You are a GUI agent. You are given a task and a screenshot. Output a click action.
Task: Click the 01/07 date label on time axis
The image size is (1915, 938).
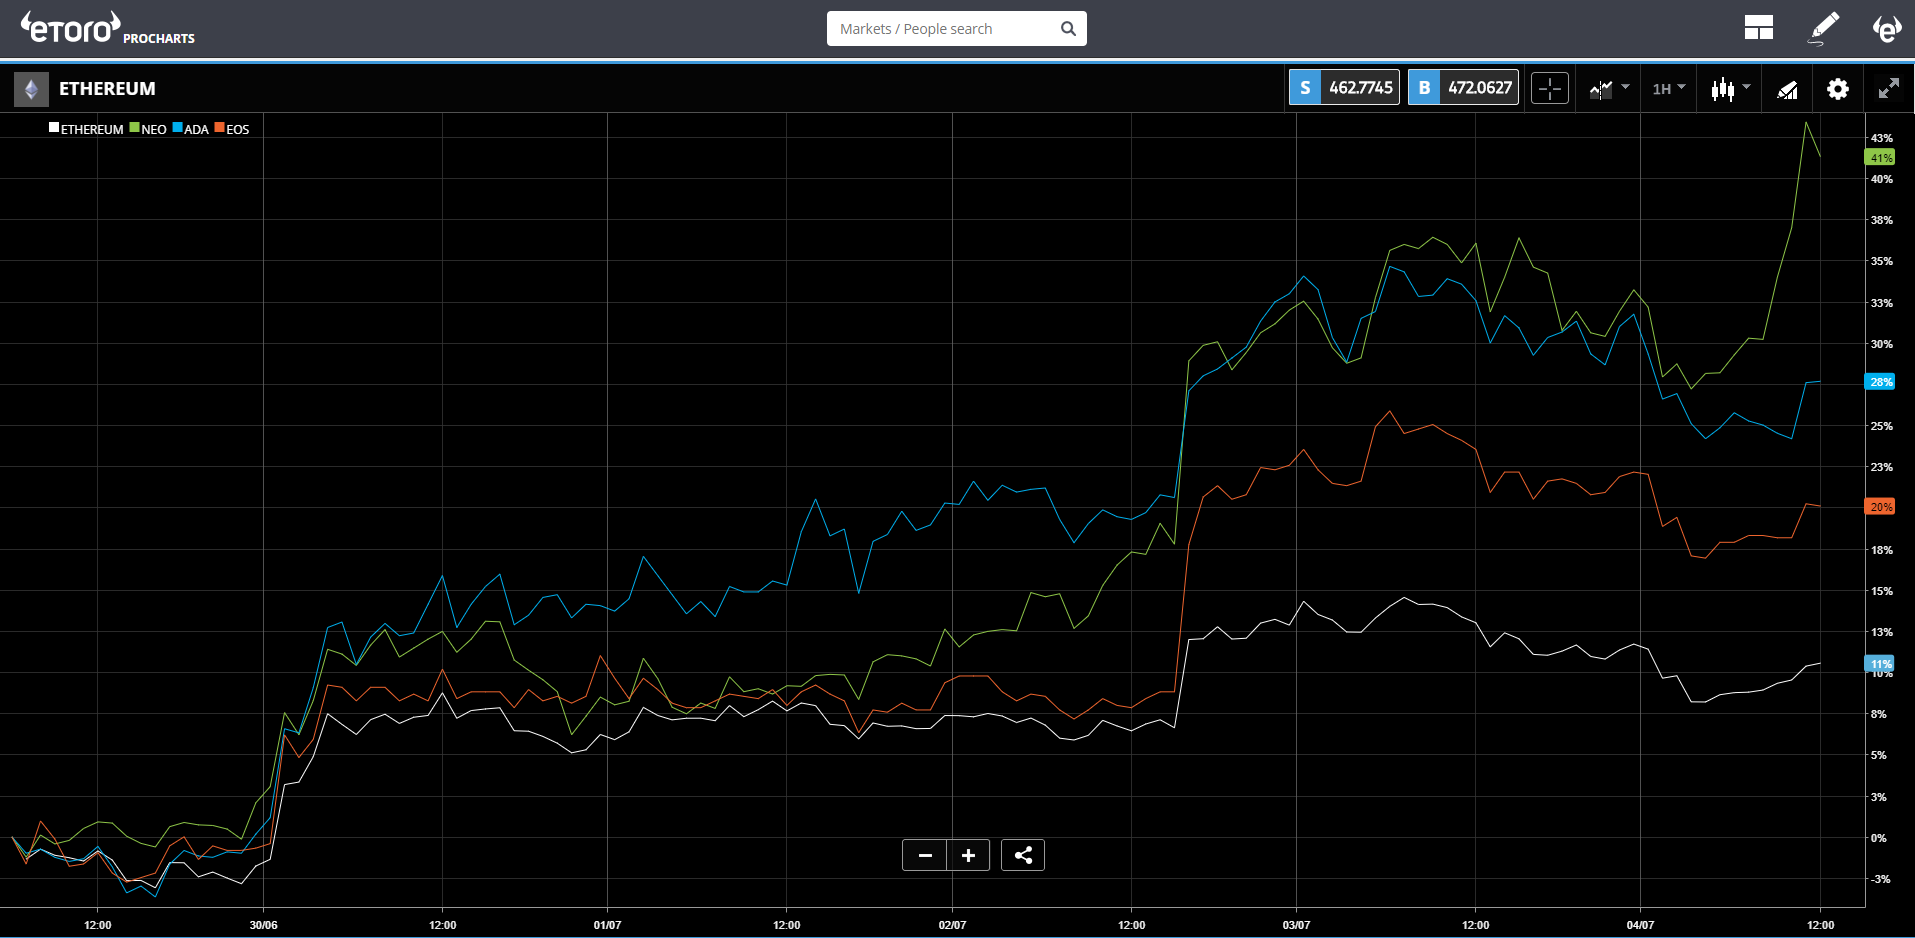pyautogui.click(x=607, y=925)
